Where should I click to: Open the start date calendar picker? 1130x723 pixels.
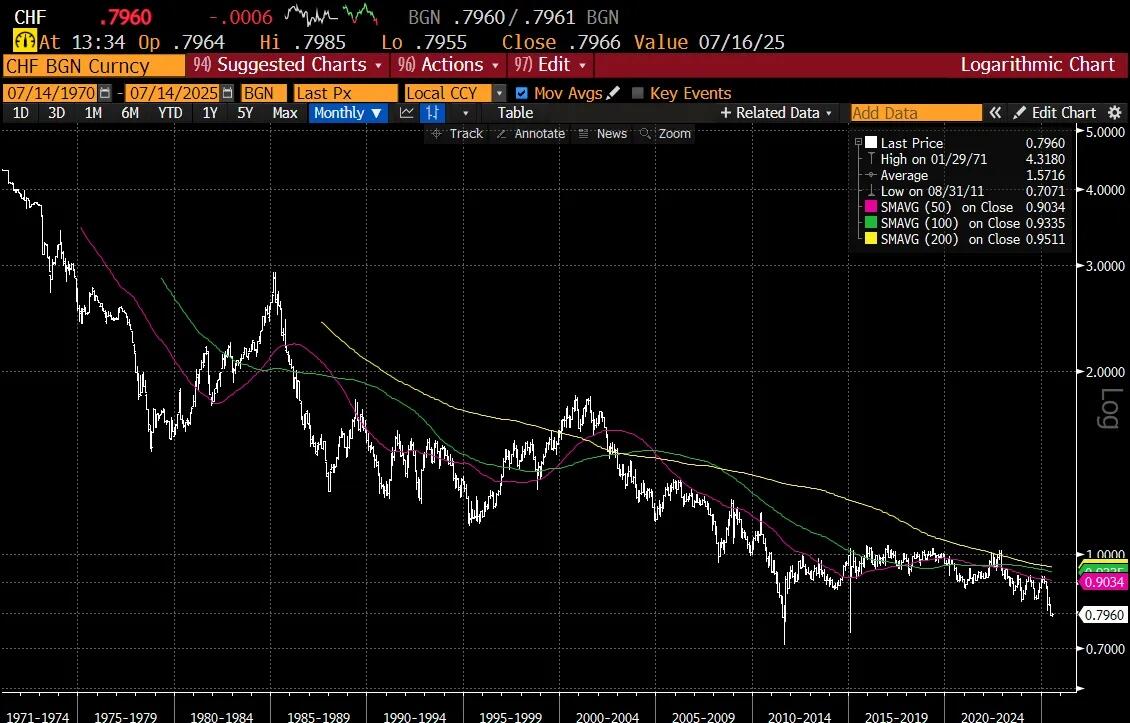[105, 92]
